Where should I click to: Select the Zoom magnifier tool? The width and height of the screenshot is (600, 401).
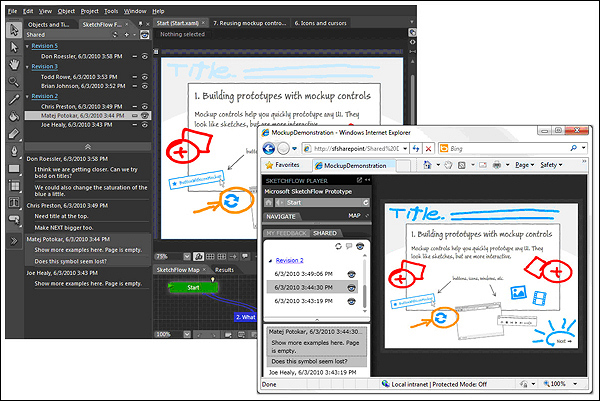[x=14, y=82]
